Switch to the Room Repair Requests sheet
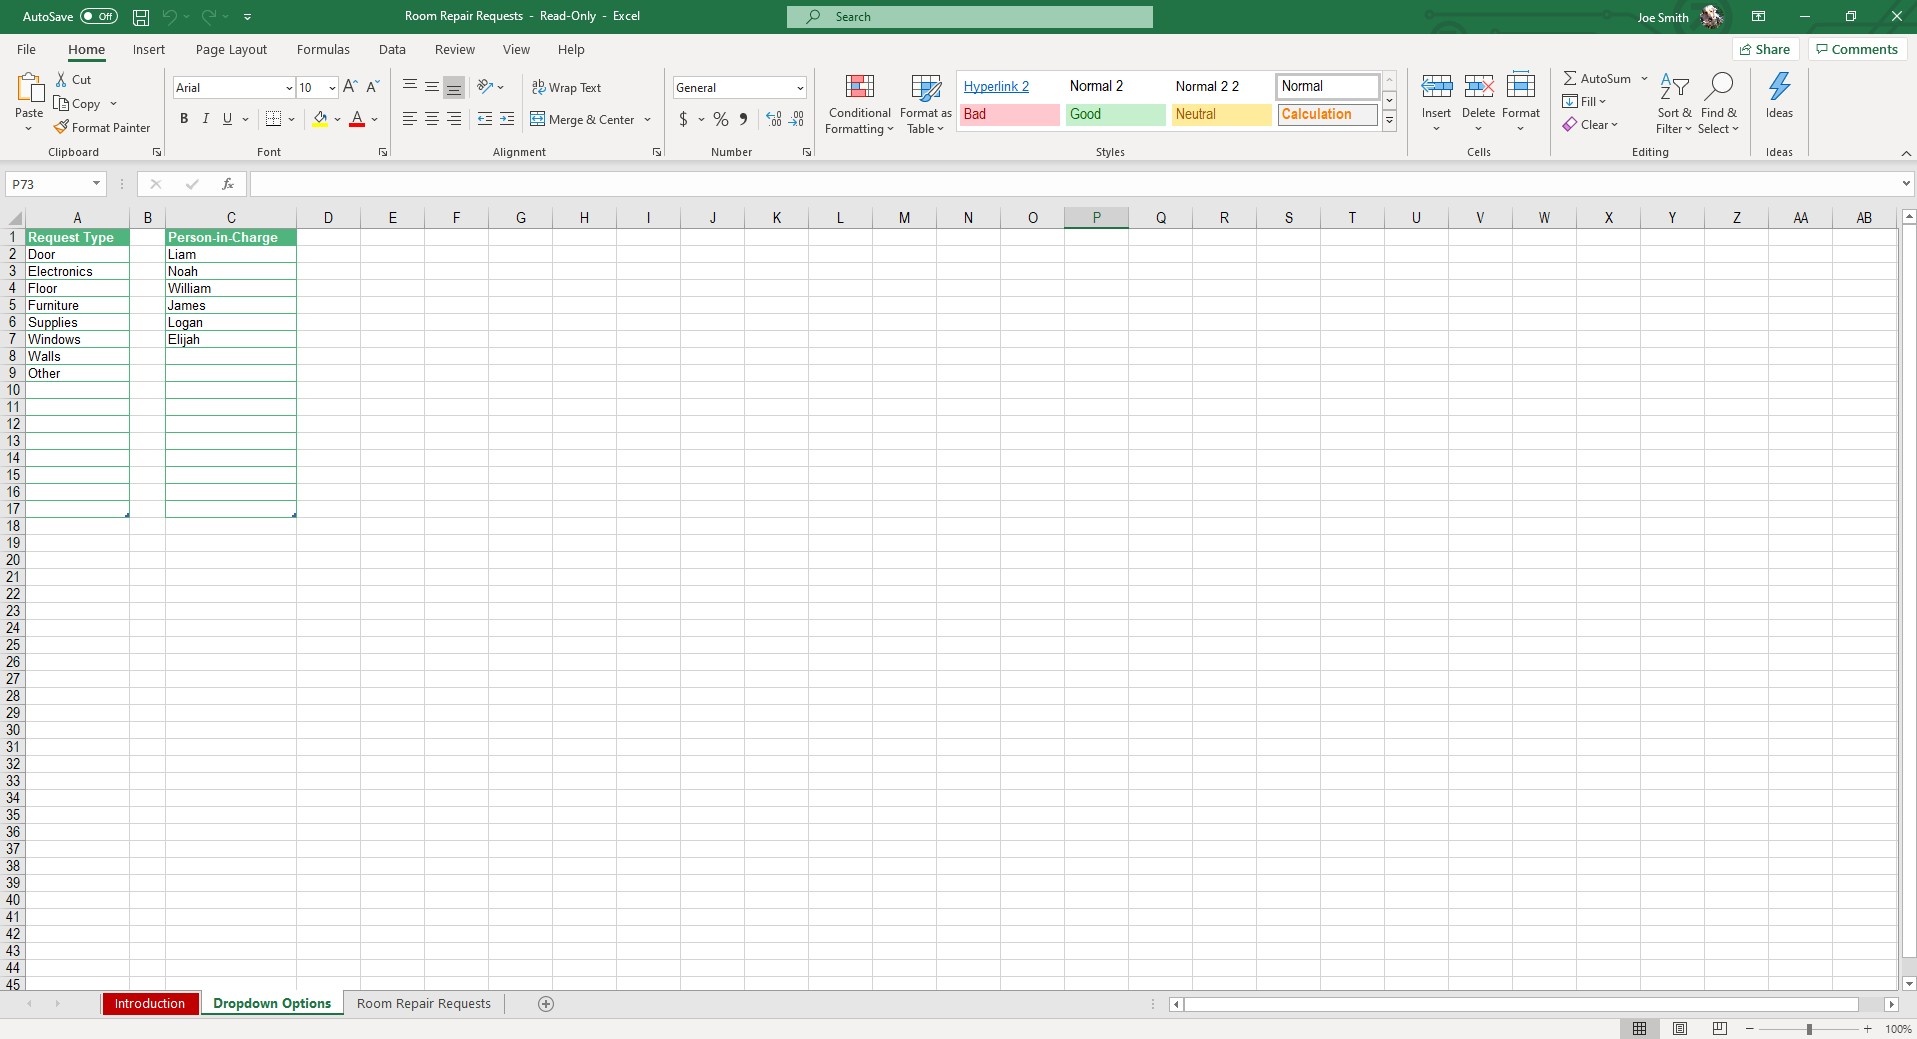This screenshot has height=1039, width=1917. (x=424, y=1003)
